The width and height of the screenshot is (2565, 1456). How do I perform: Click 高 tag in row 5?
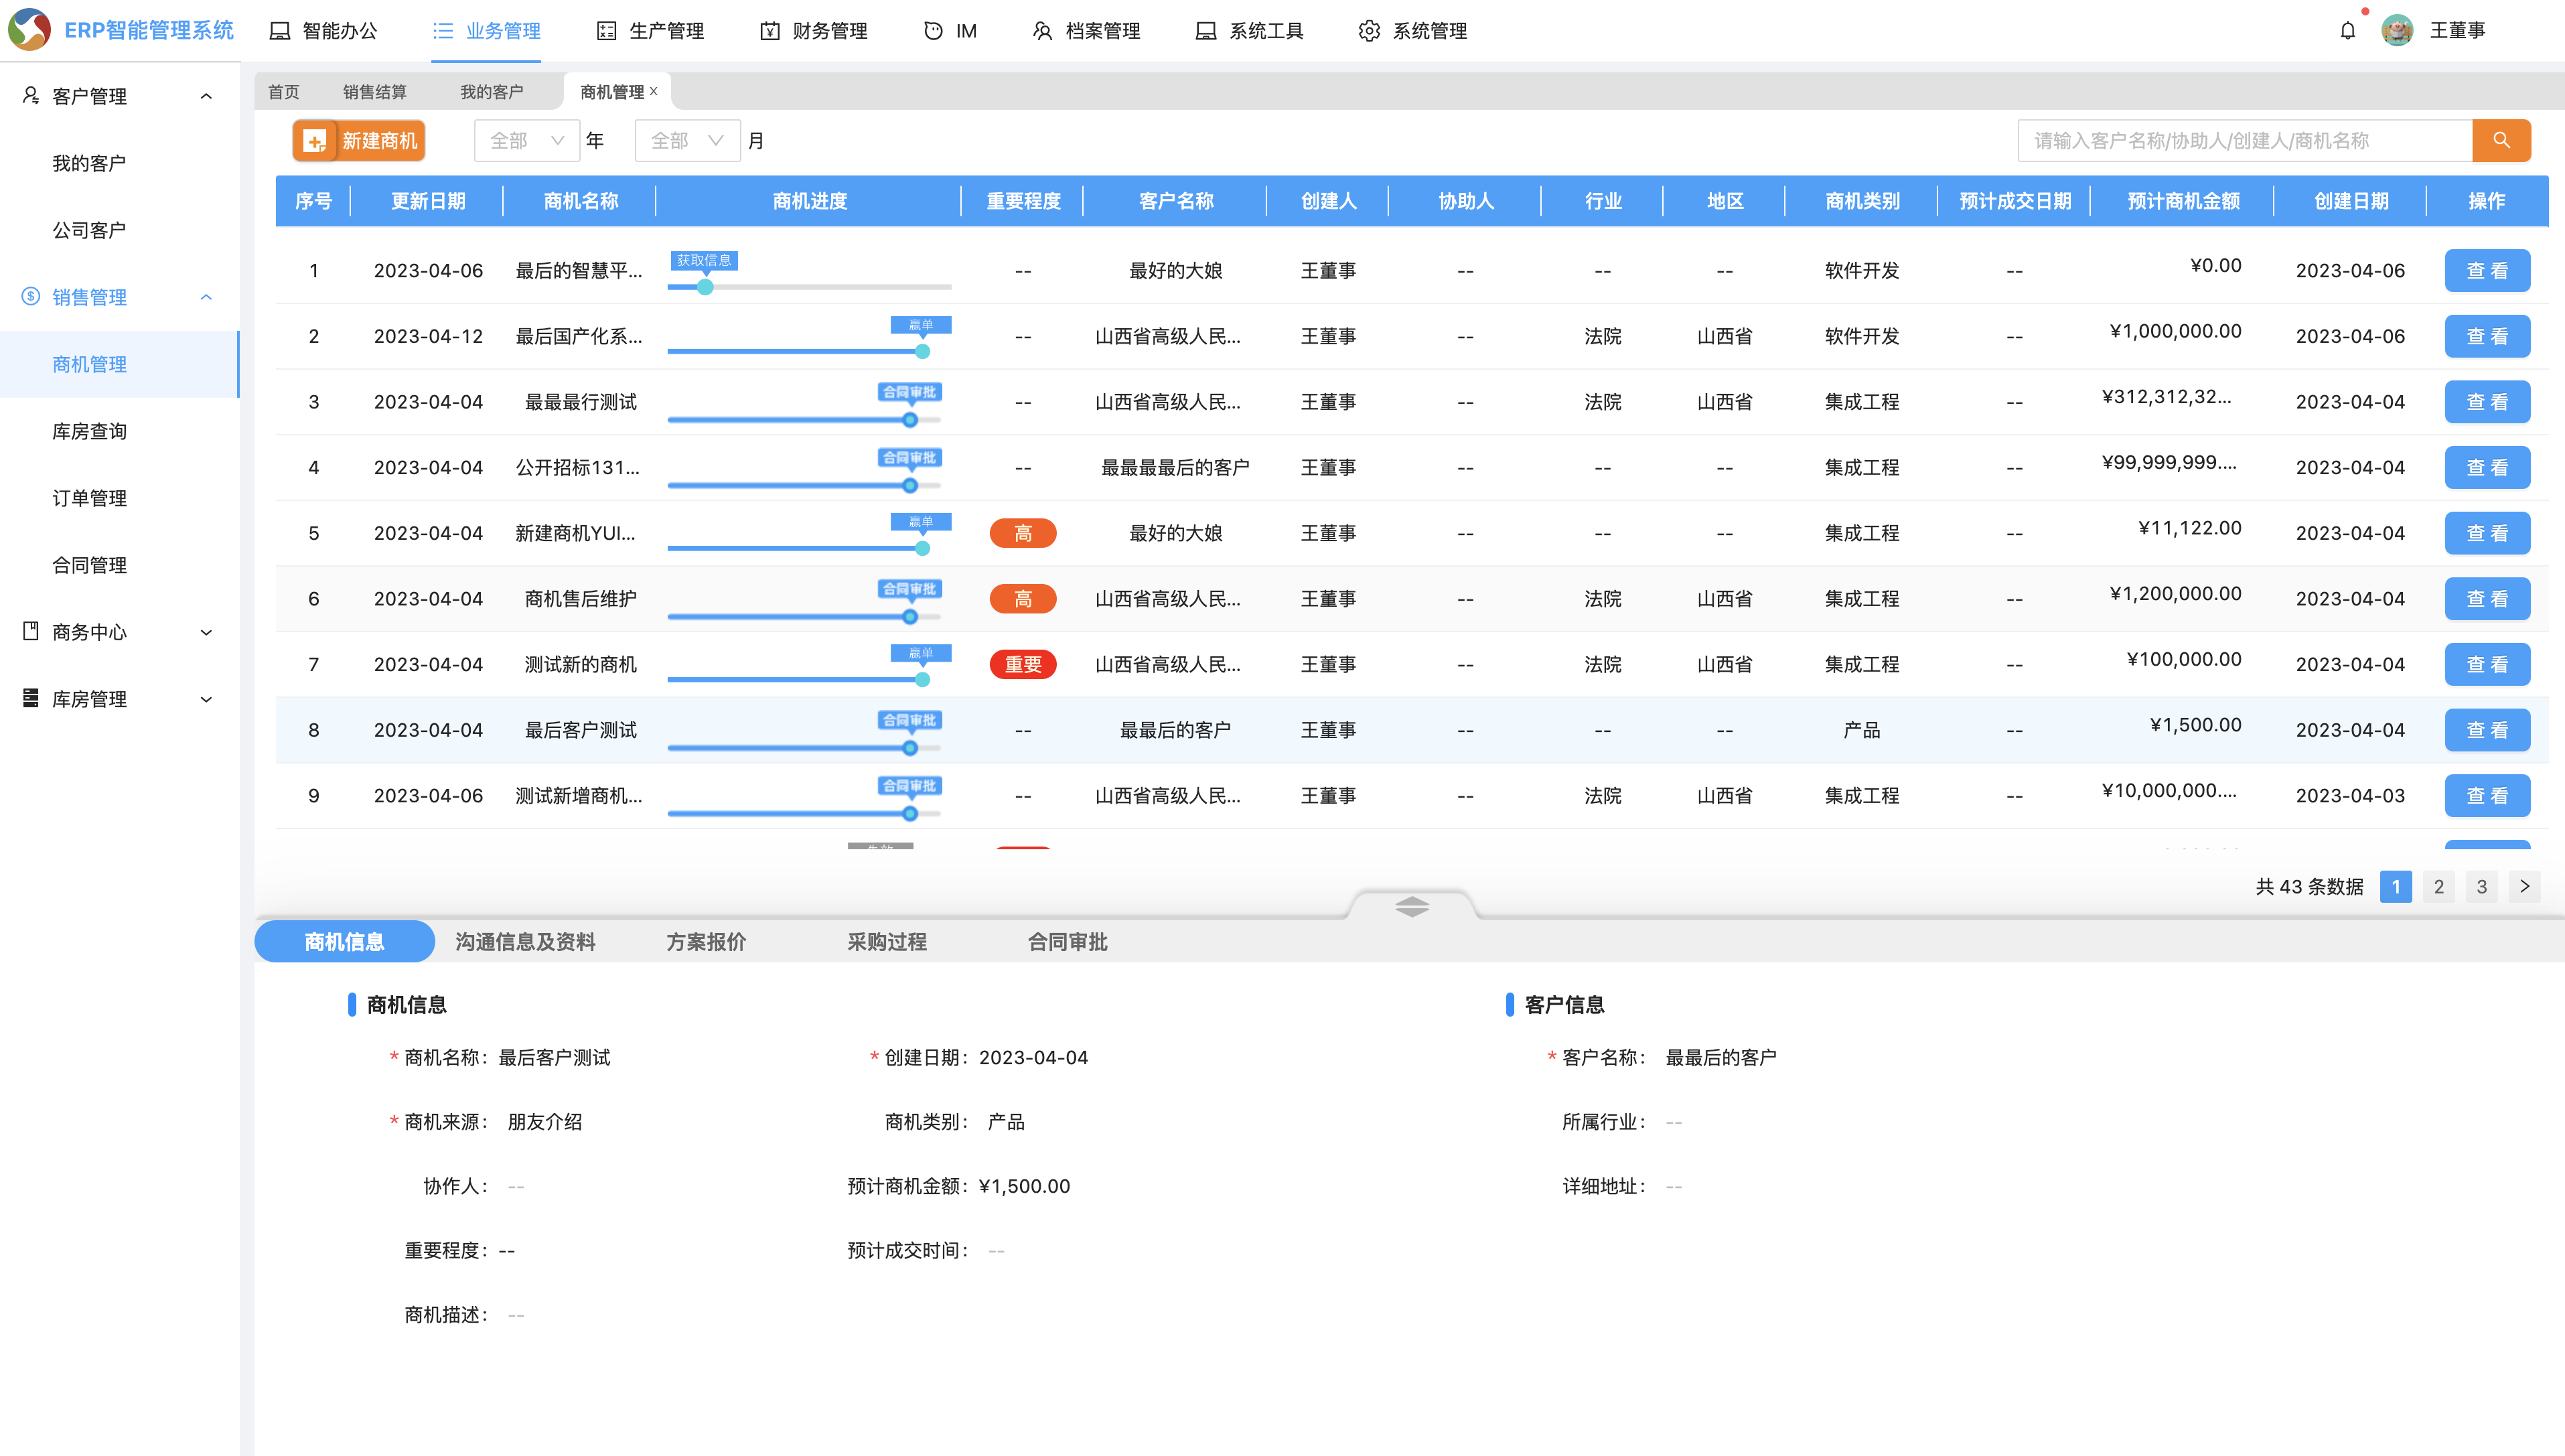point(1023,533)
